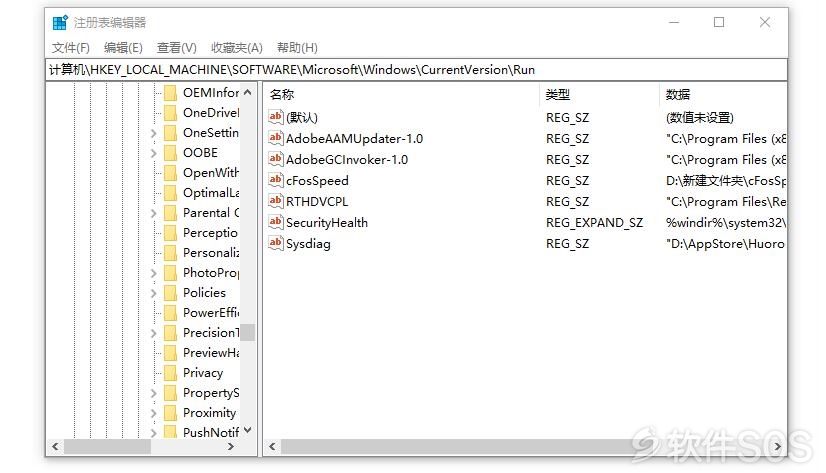The width and height of the screenshot is (826, 473).
Task: Click the folder icon of PropertyS key
Action: [x=170, y=393]
